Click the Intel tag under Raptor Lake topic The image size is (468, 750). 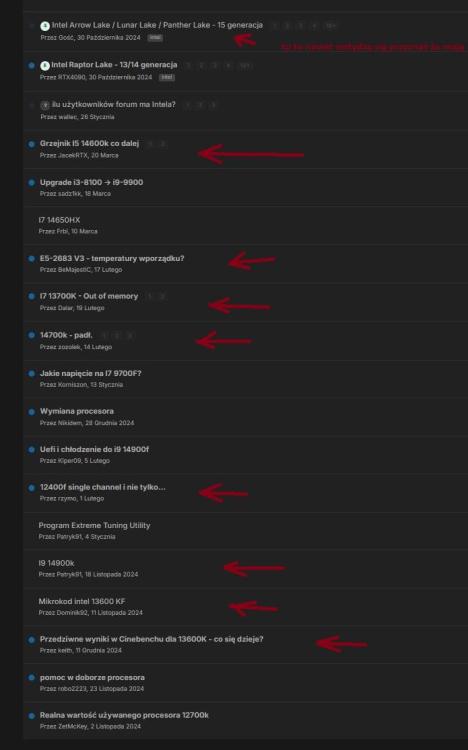[167, 77]
